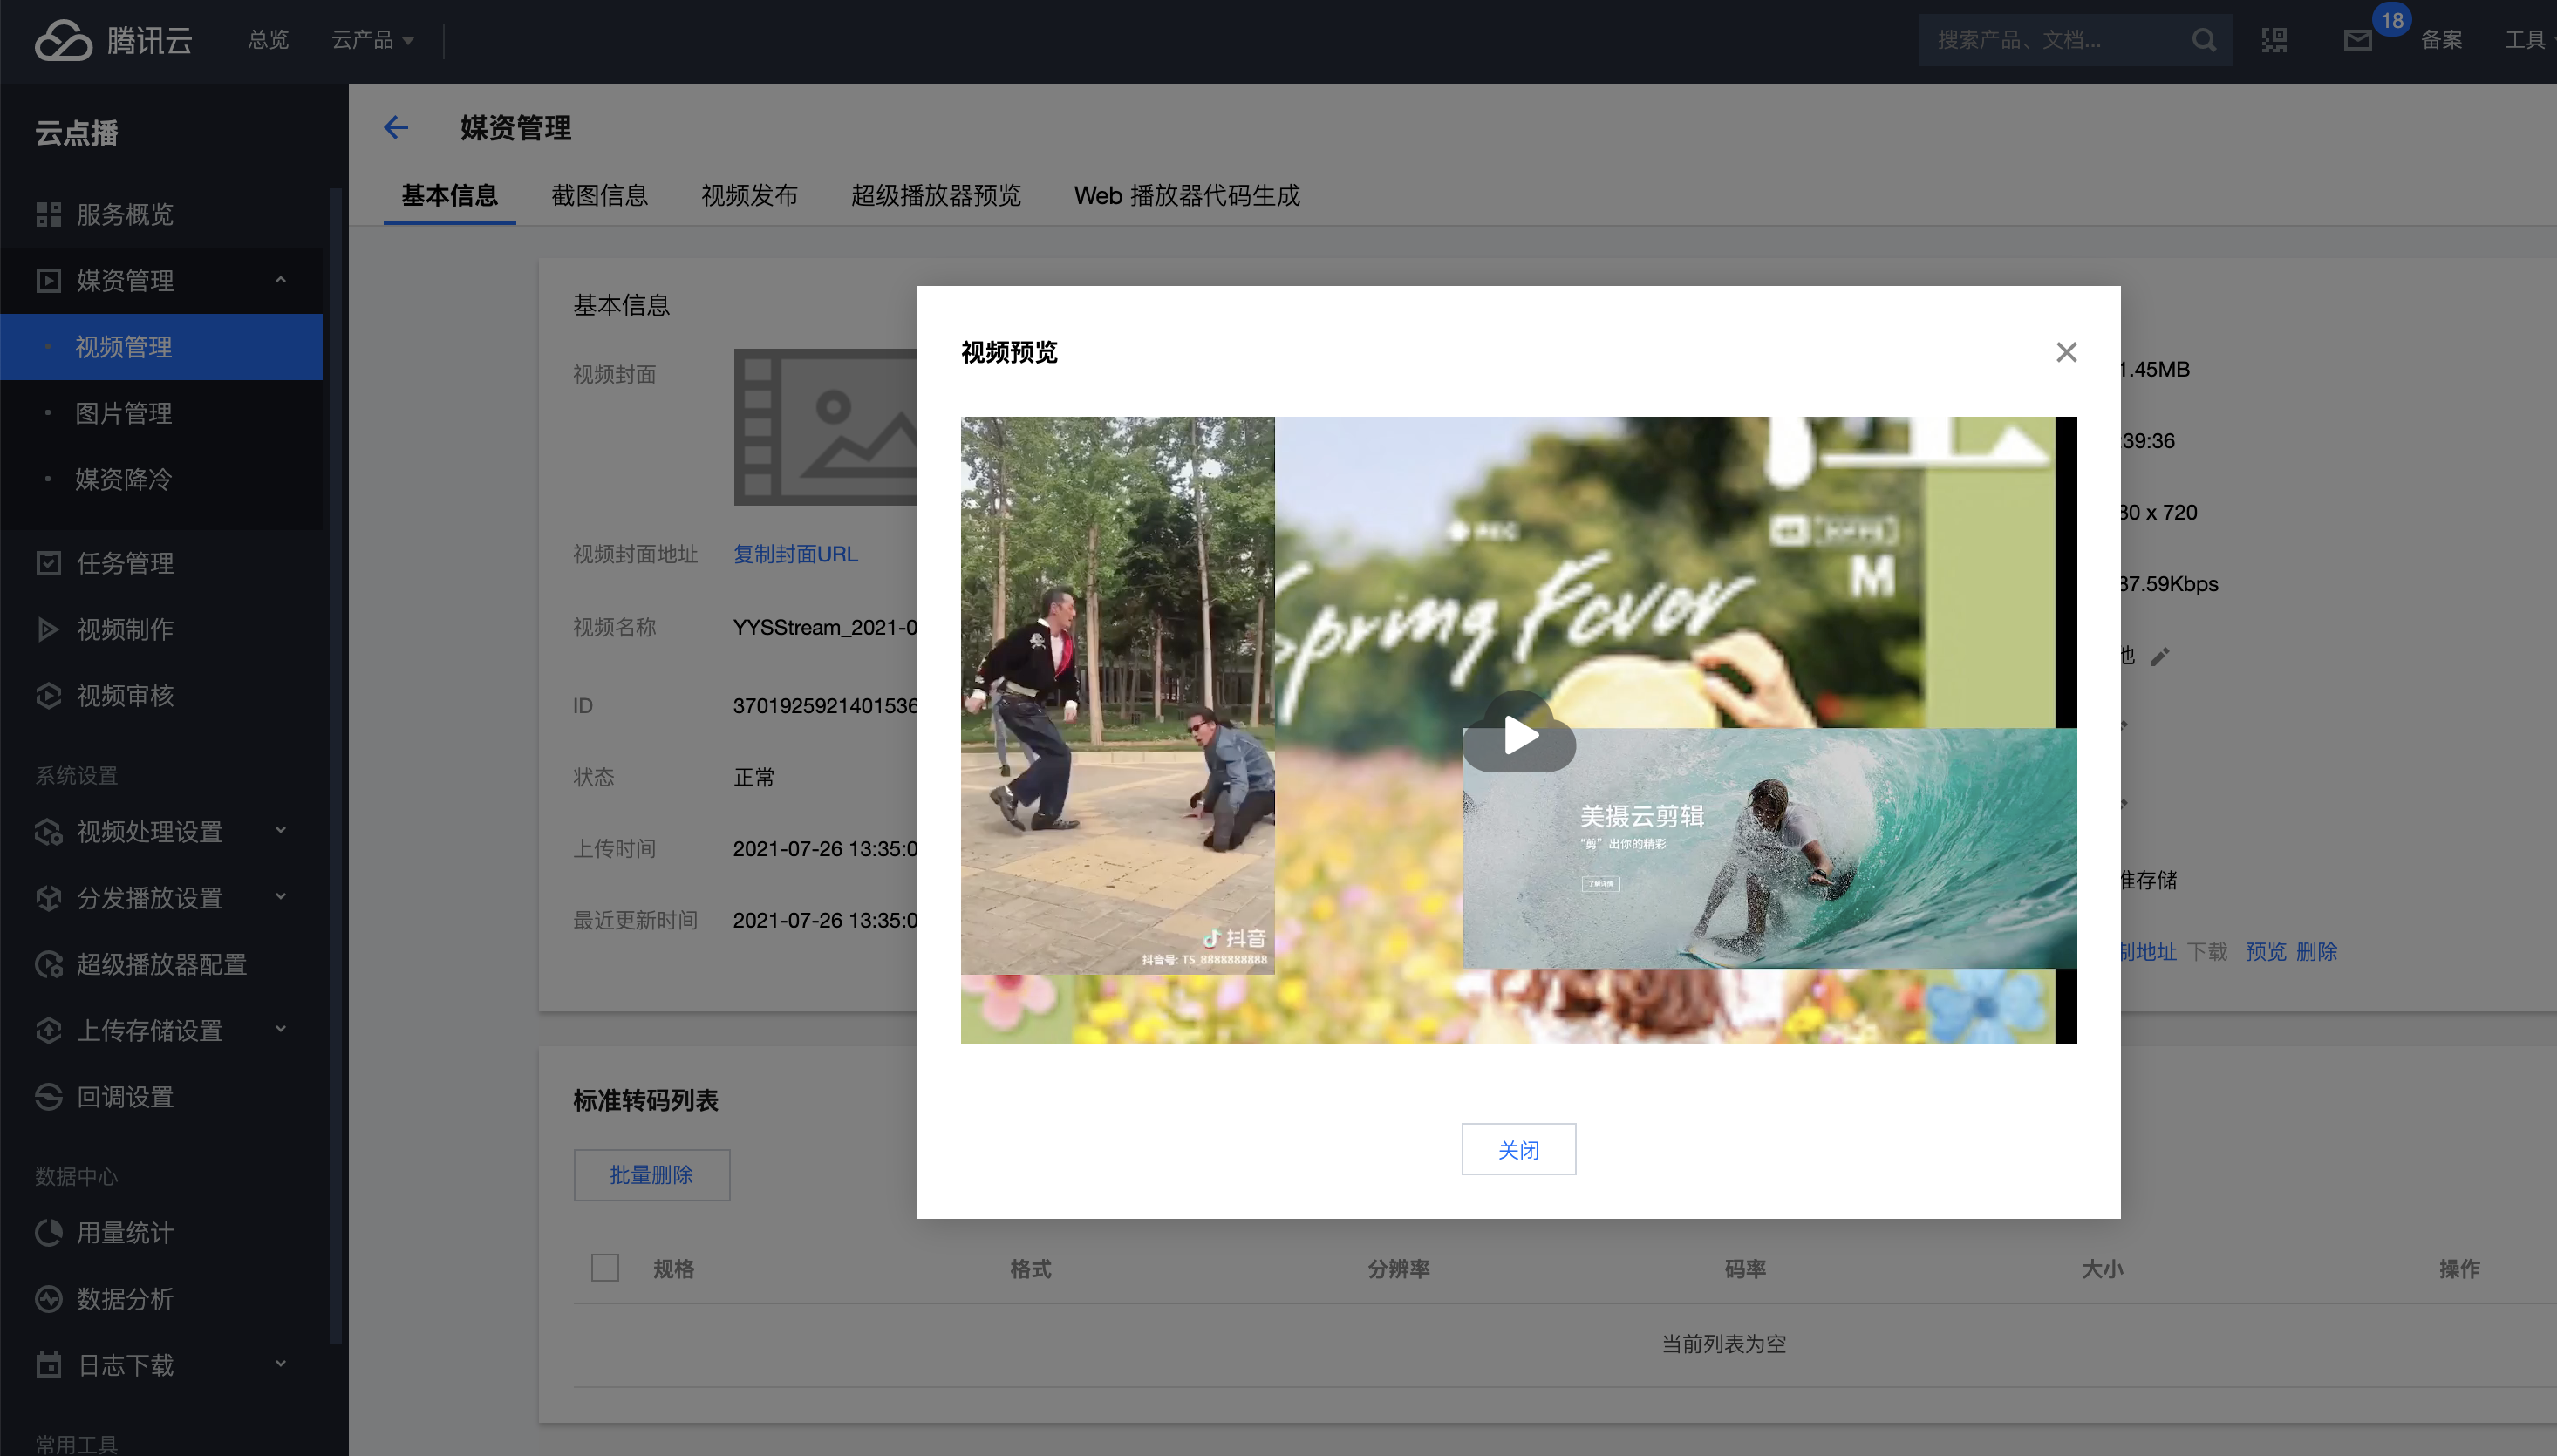The width and height of the screenshot is (2557, 1456).
Task: Expand the 云产品 dropdown
Action: tap(372, 40)
